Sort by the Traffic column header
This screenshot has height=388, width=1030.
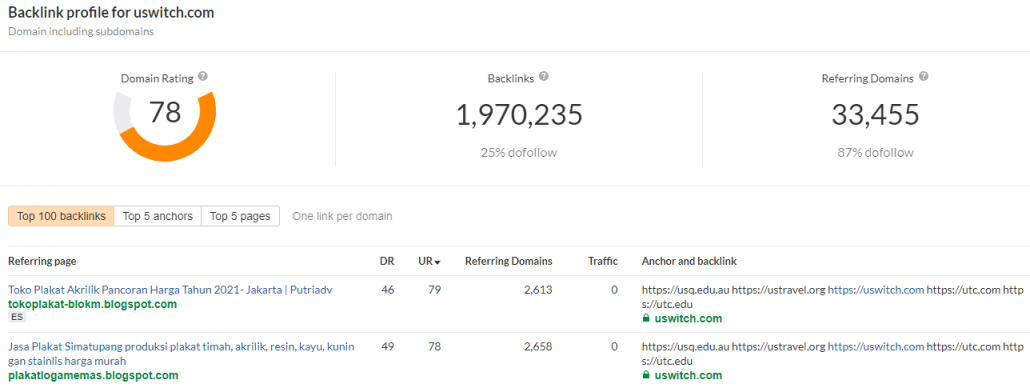point(603,261)
